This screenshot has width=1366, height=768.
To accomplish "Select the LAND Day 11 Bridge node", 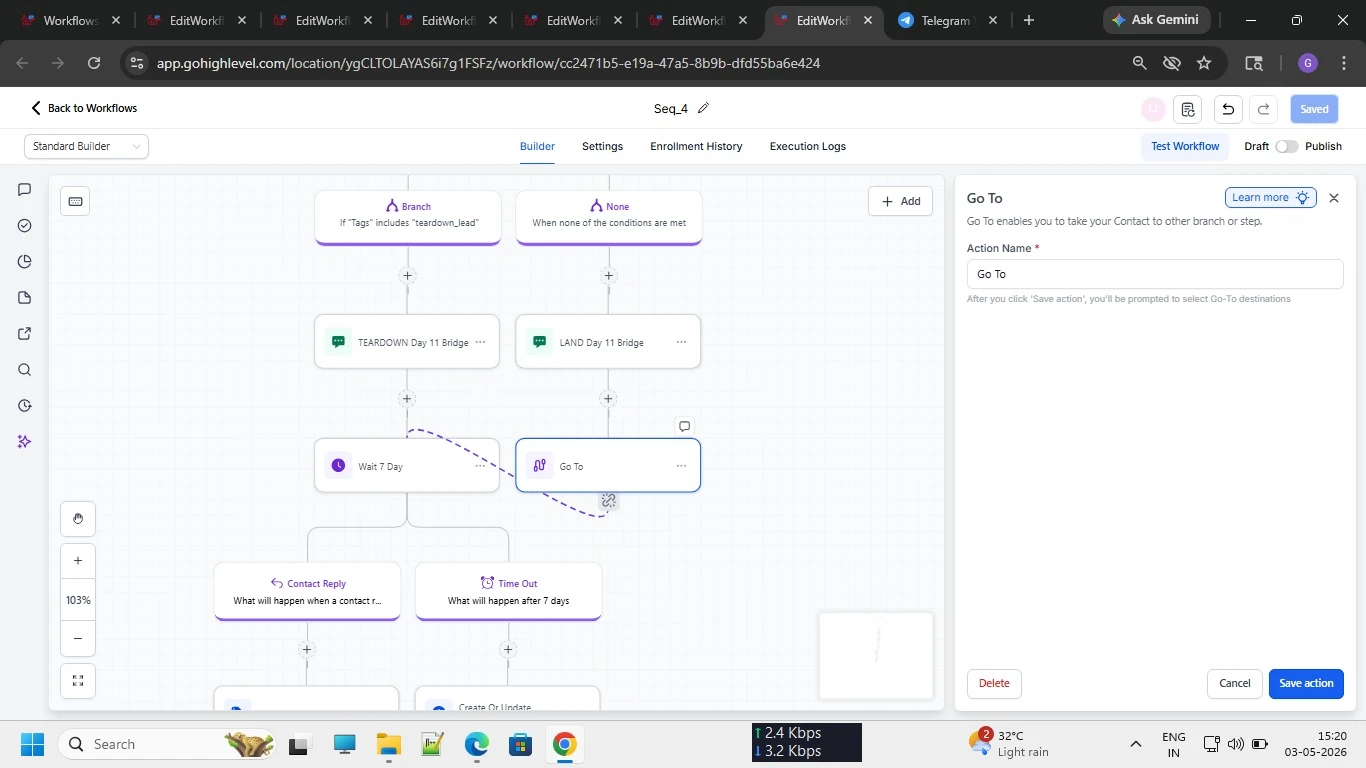I will [608, 342].
